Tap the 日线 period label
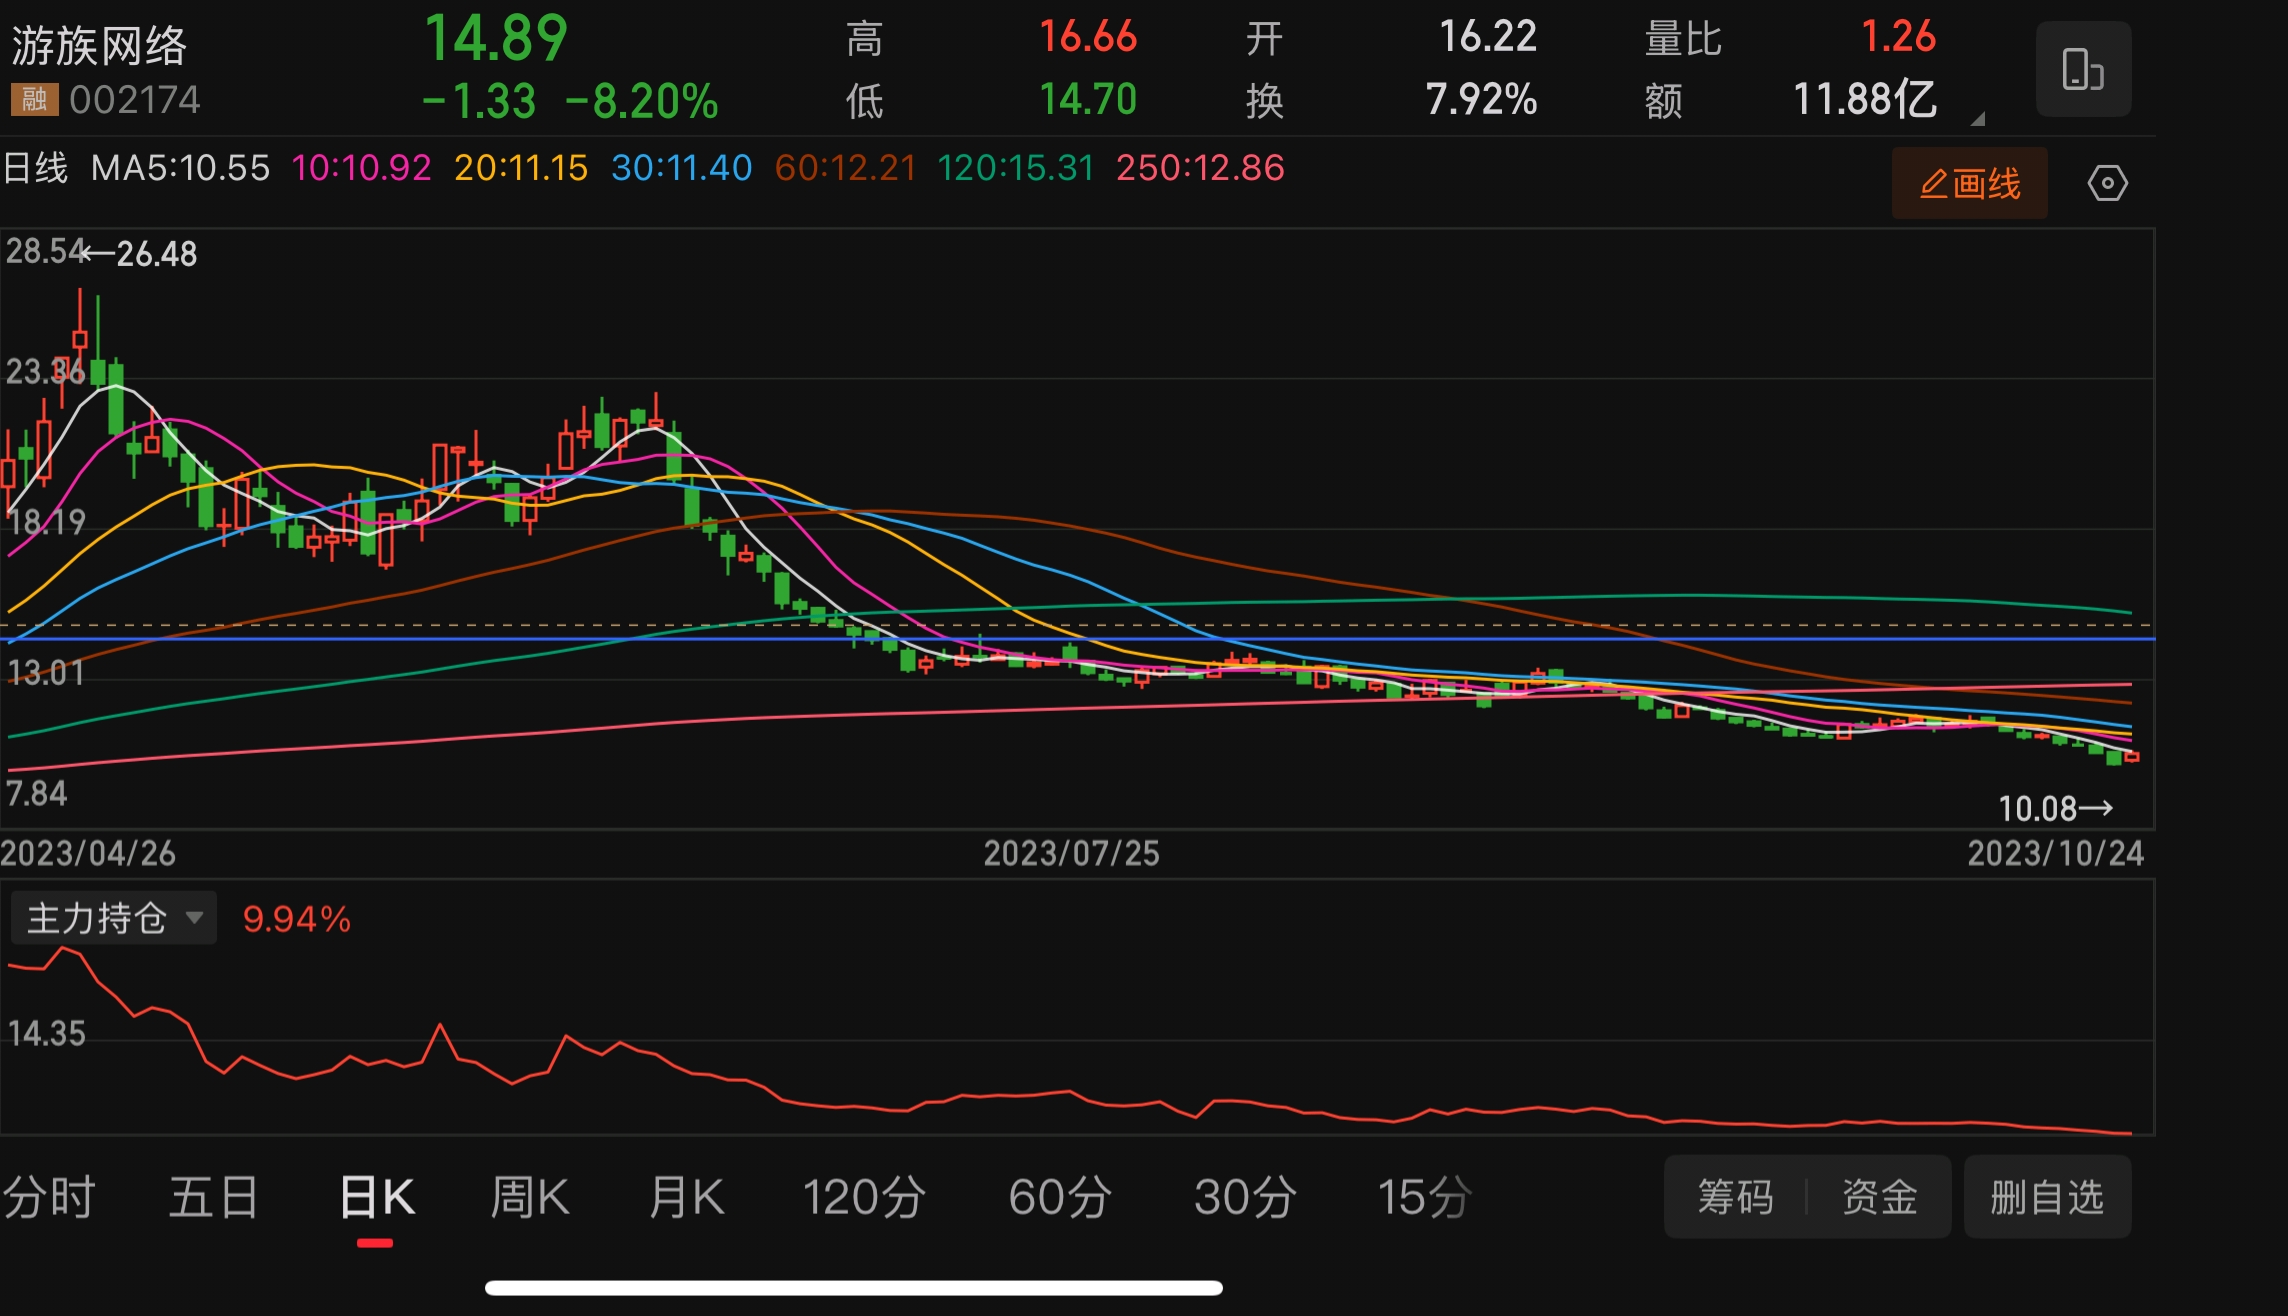The height and width of the screenshot is (1316, 2288). (x=36, y=168)
